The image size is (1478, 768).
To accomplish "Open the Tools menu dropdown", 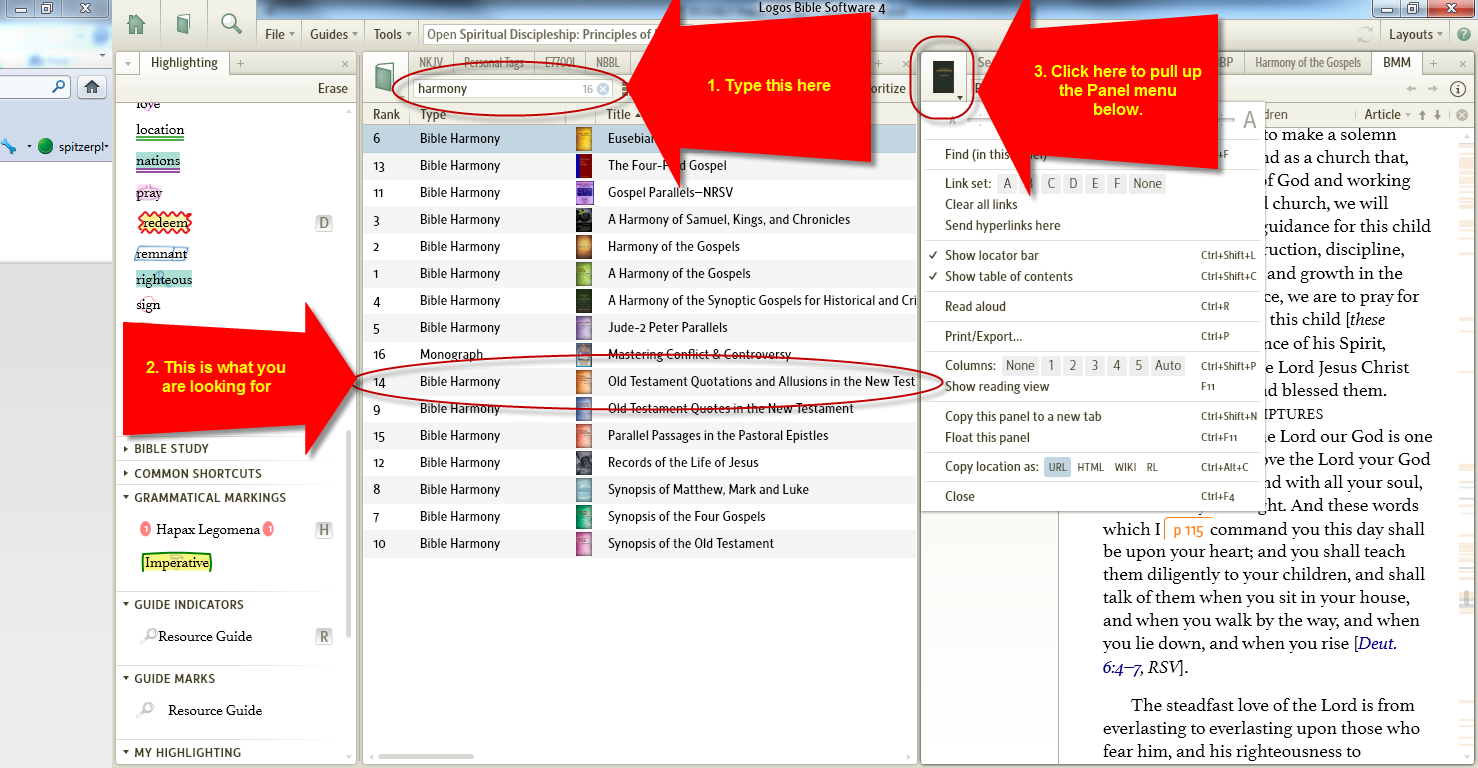I will tap(392, 34).
